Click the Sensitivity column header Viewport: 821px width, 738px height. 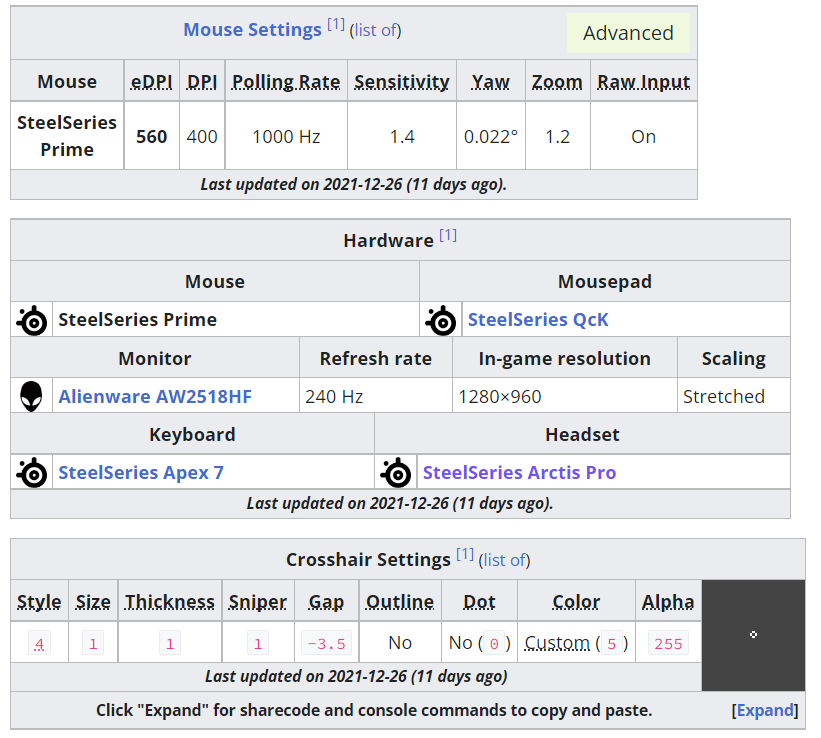[402, 82]
